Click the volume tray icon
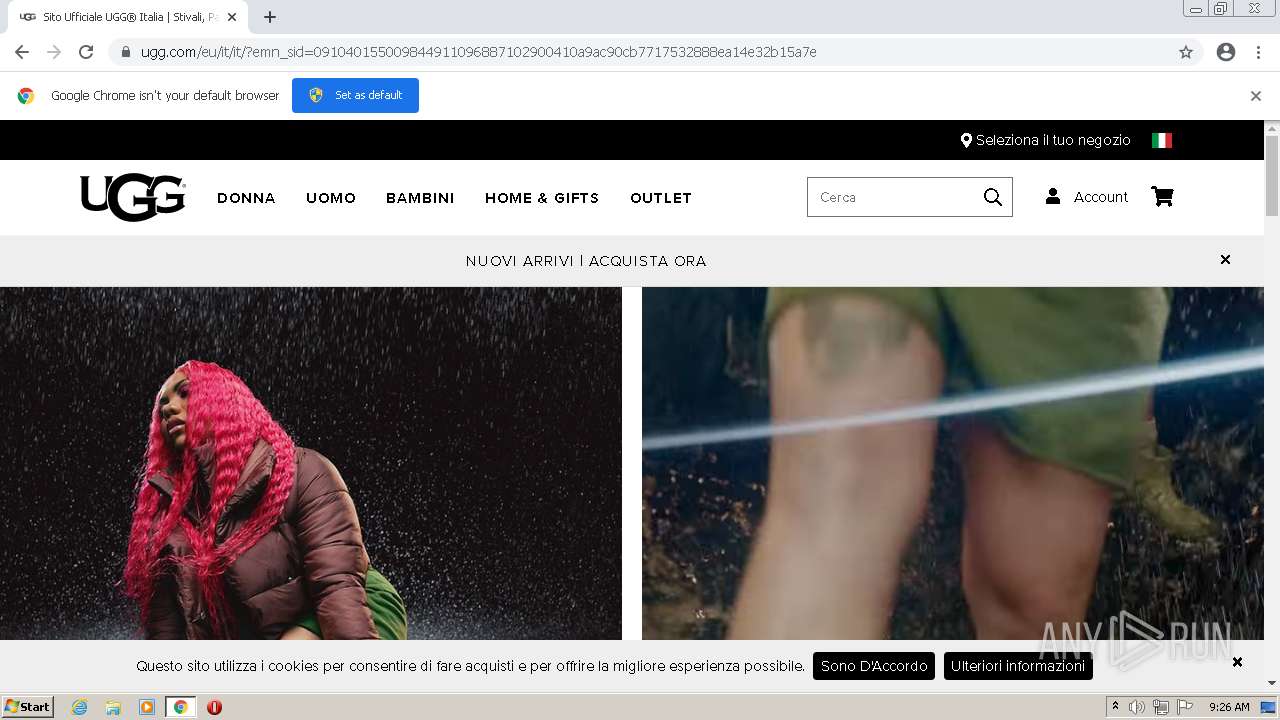Image resolution: width=1280 pixels, height=720 pixels. tap(1137, 707)
